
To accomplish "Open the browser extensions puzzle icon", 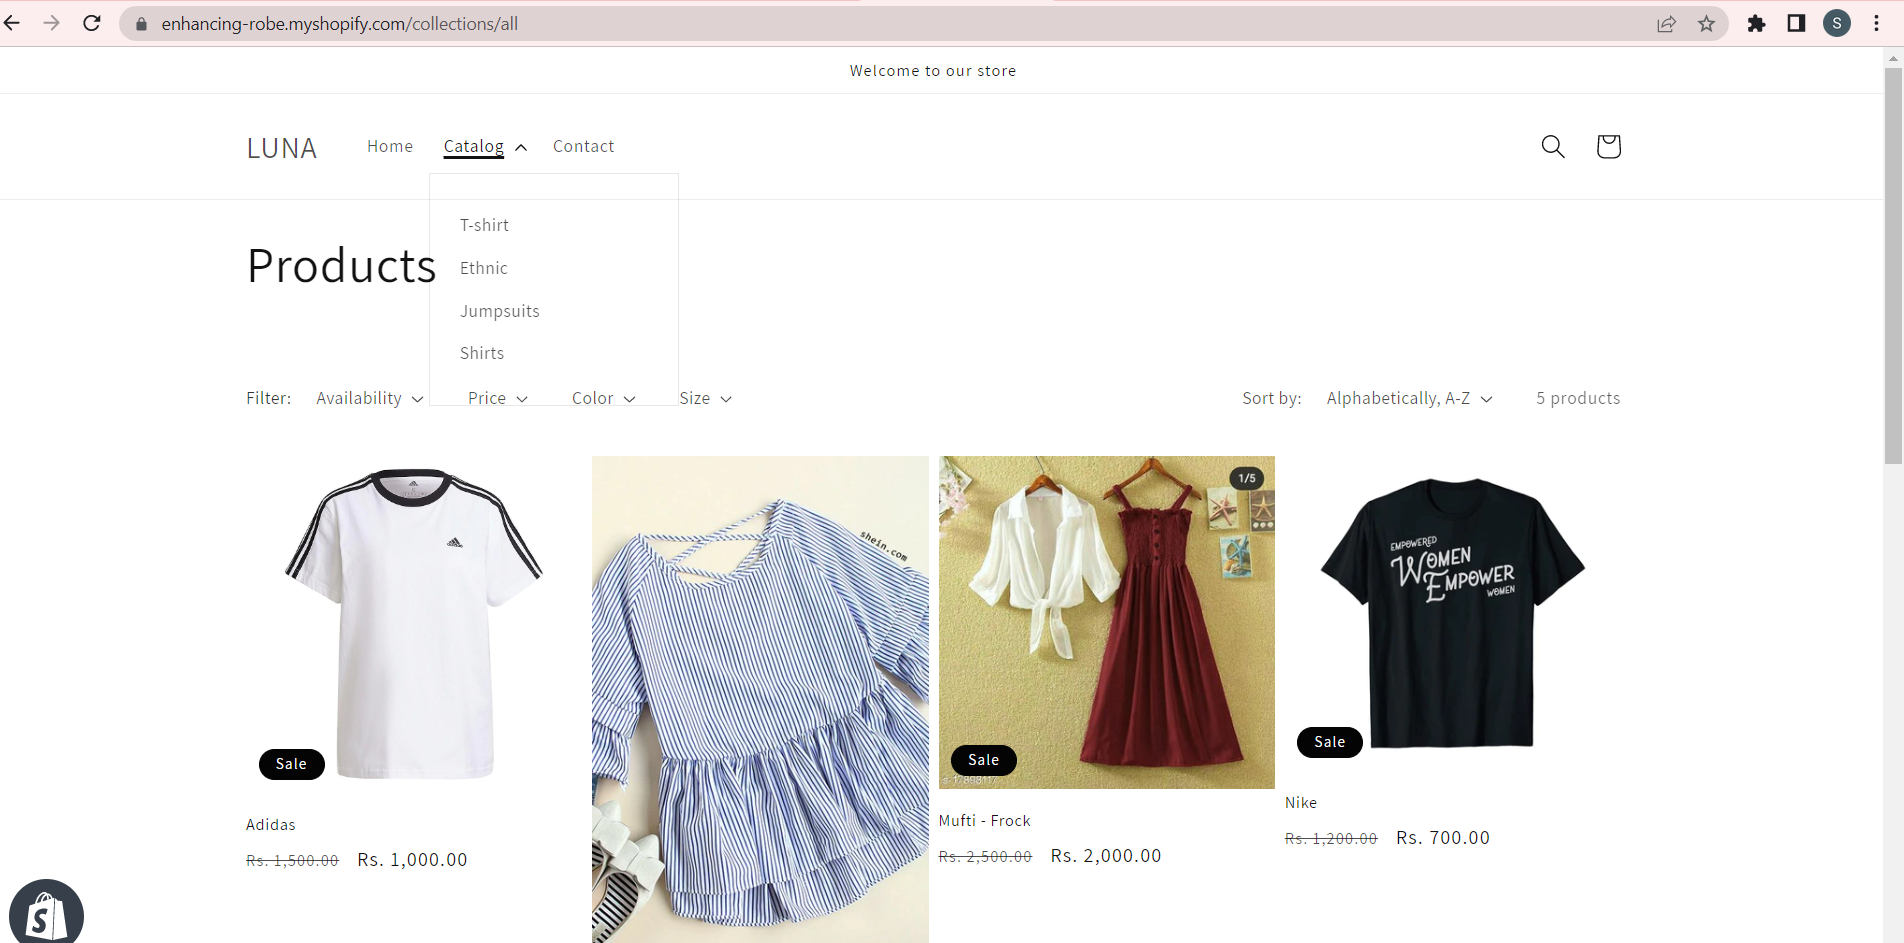I will click(x=1756, y=23).
